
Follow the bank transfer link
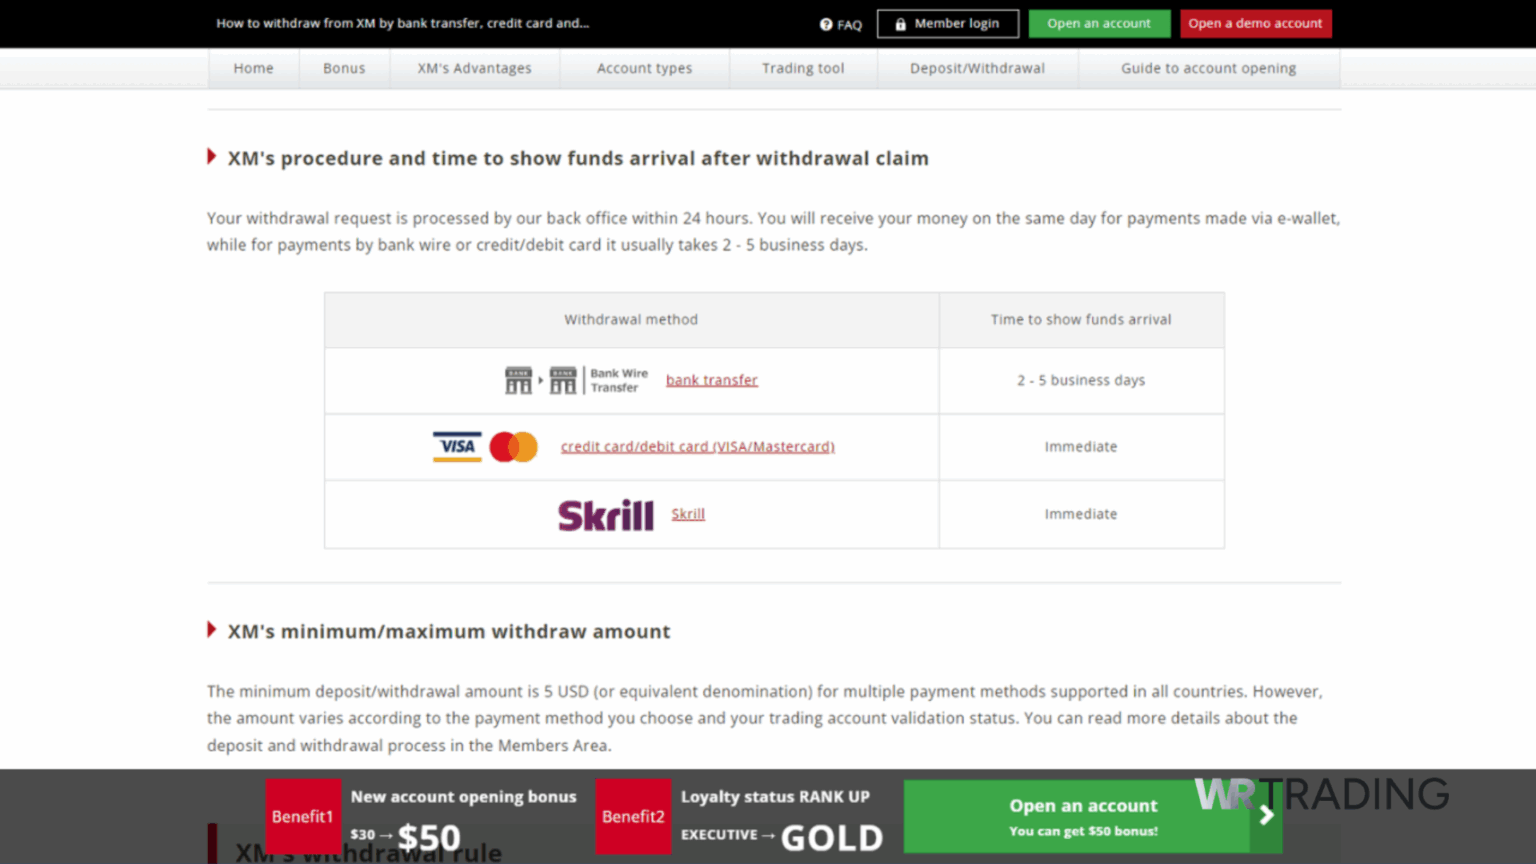[x=711, y=380]
